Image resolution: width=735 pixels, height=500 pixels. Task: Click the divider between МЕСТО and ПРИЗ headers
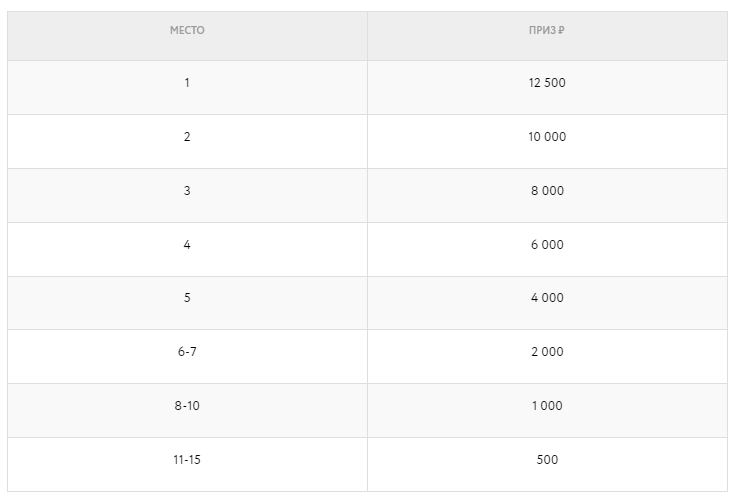click(367, 35)
